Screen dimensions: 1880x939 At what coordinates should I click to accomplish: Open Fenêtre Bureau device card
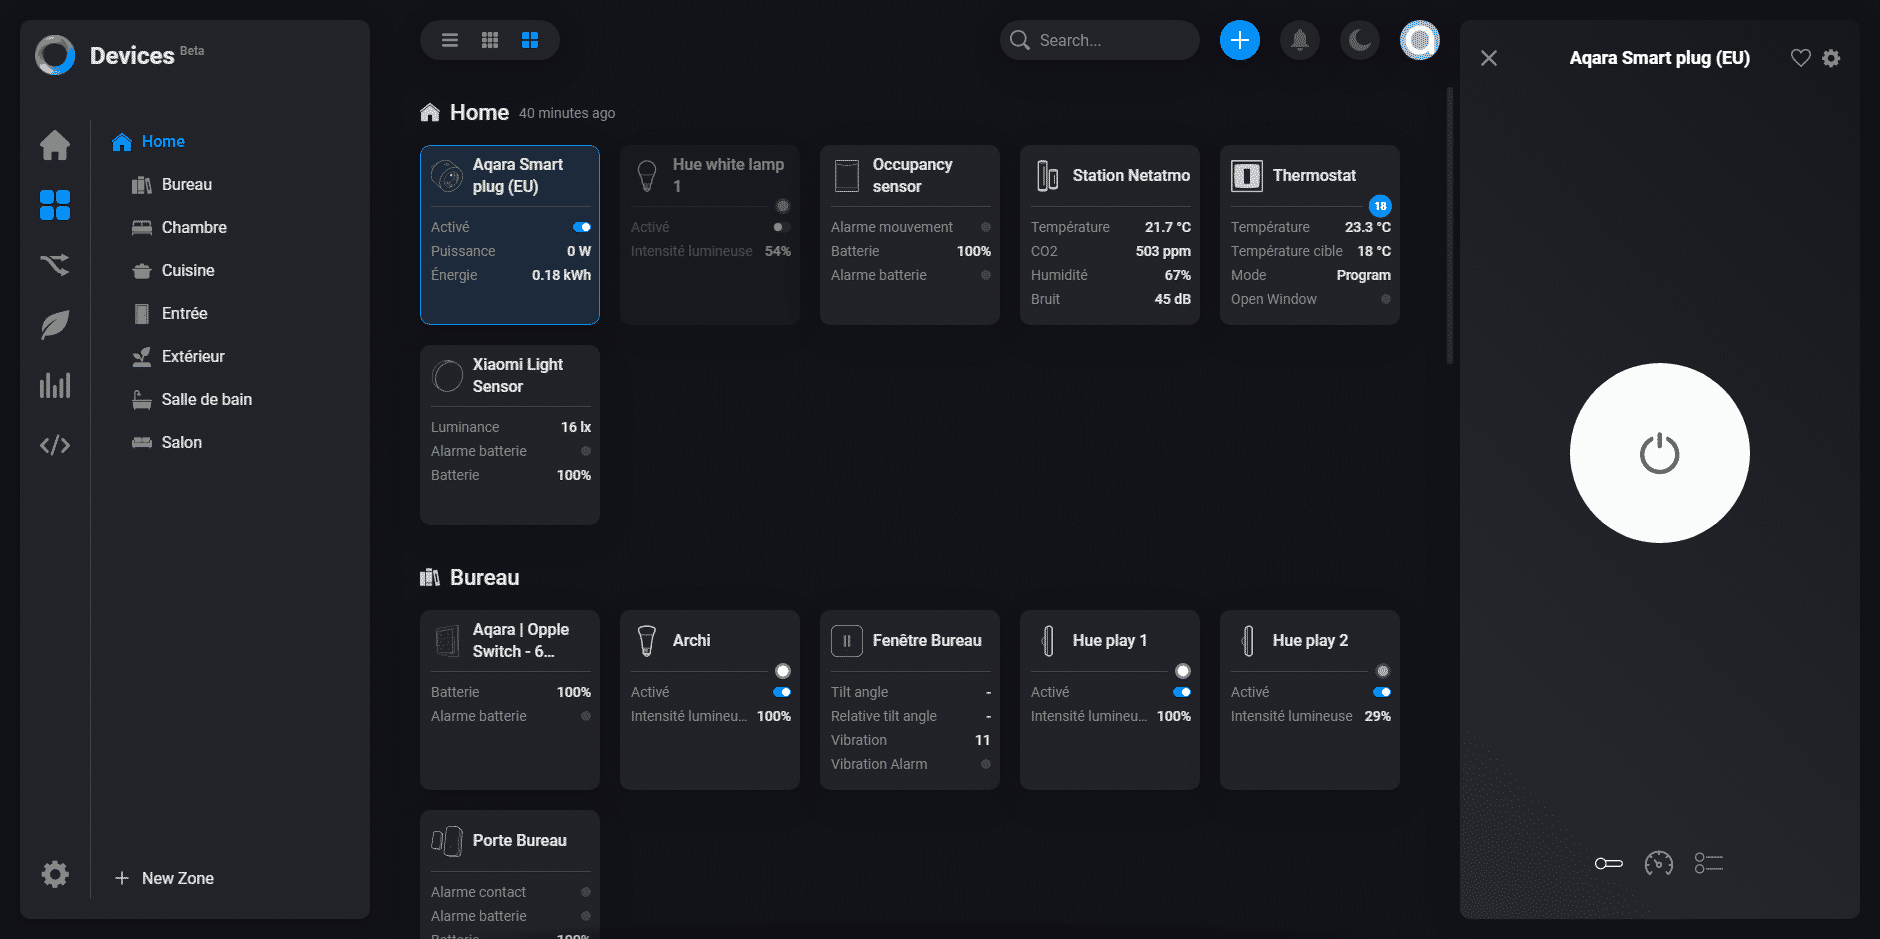tap(910, 700)
